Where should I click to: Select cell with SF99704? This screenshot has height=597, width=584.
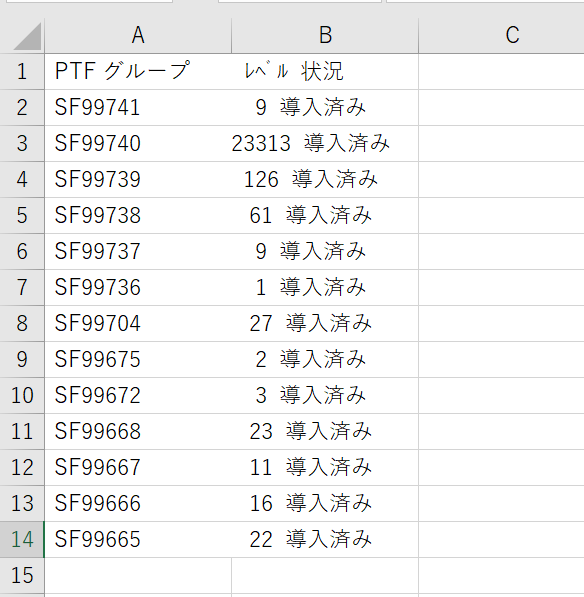tap(138, 324)
